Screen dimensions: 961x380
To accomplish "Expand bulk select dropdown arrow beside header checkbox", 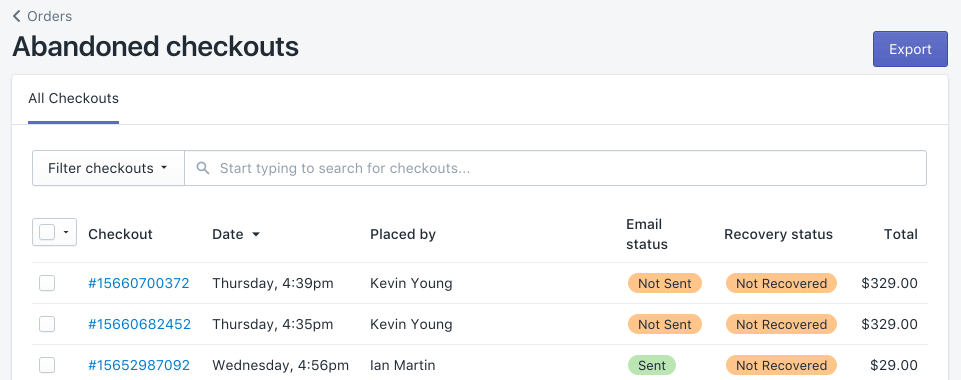I will 66,233.
